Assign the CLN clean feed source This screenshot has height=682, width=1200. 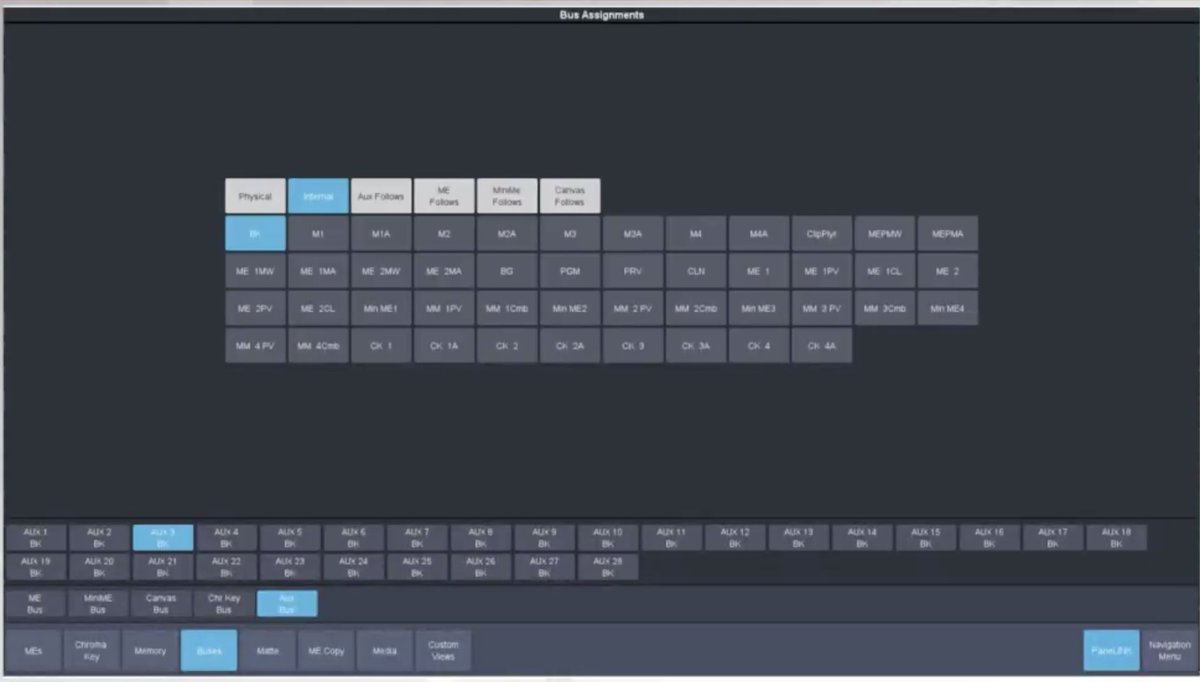click(x=695, y=270)
